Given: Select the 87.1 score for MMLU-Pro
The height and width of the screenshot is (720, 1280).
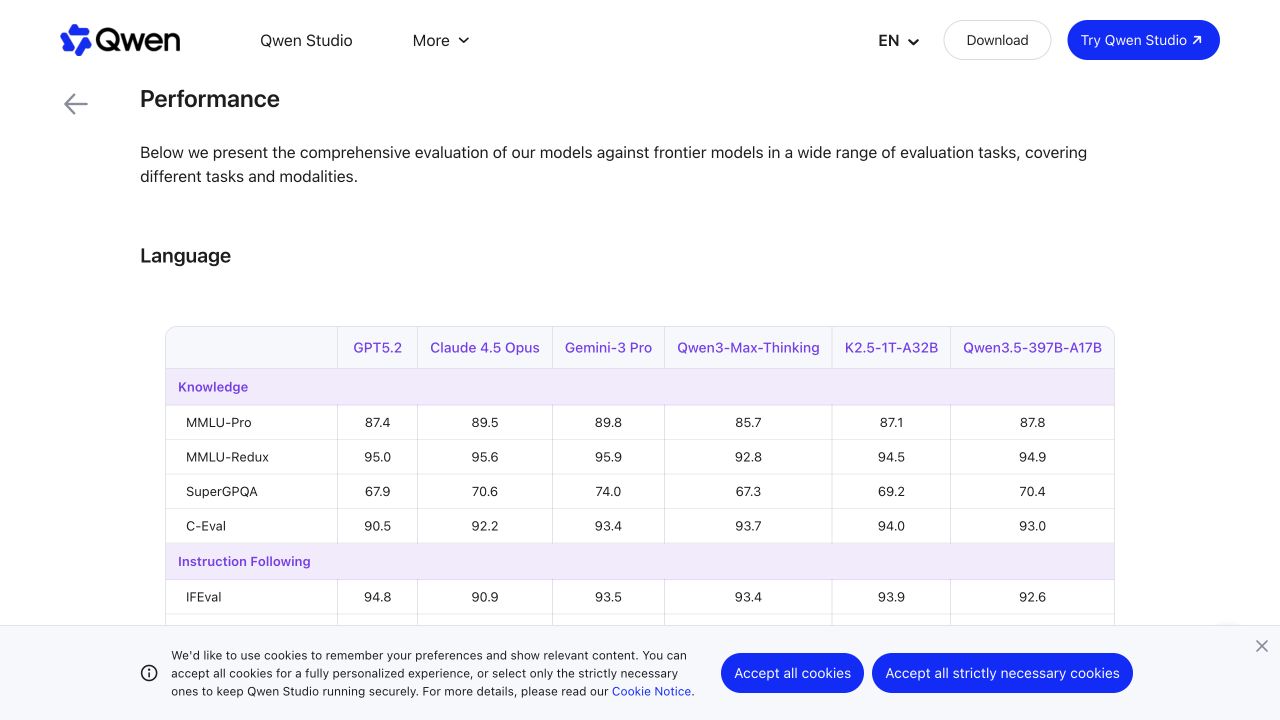Looking at the screenshot, I should click(x=891, y=423).
